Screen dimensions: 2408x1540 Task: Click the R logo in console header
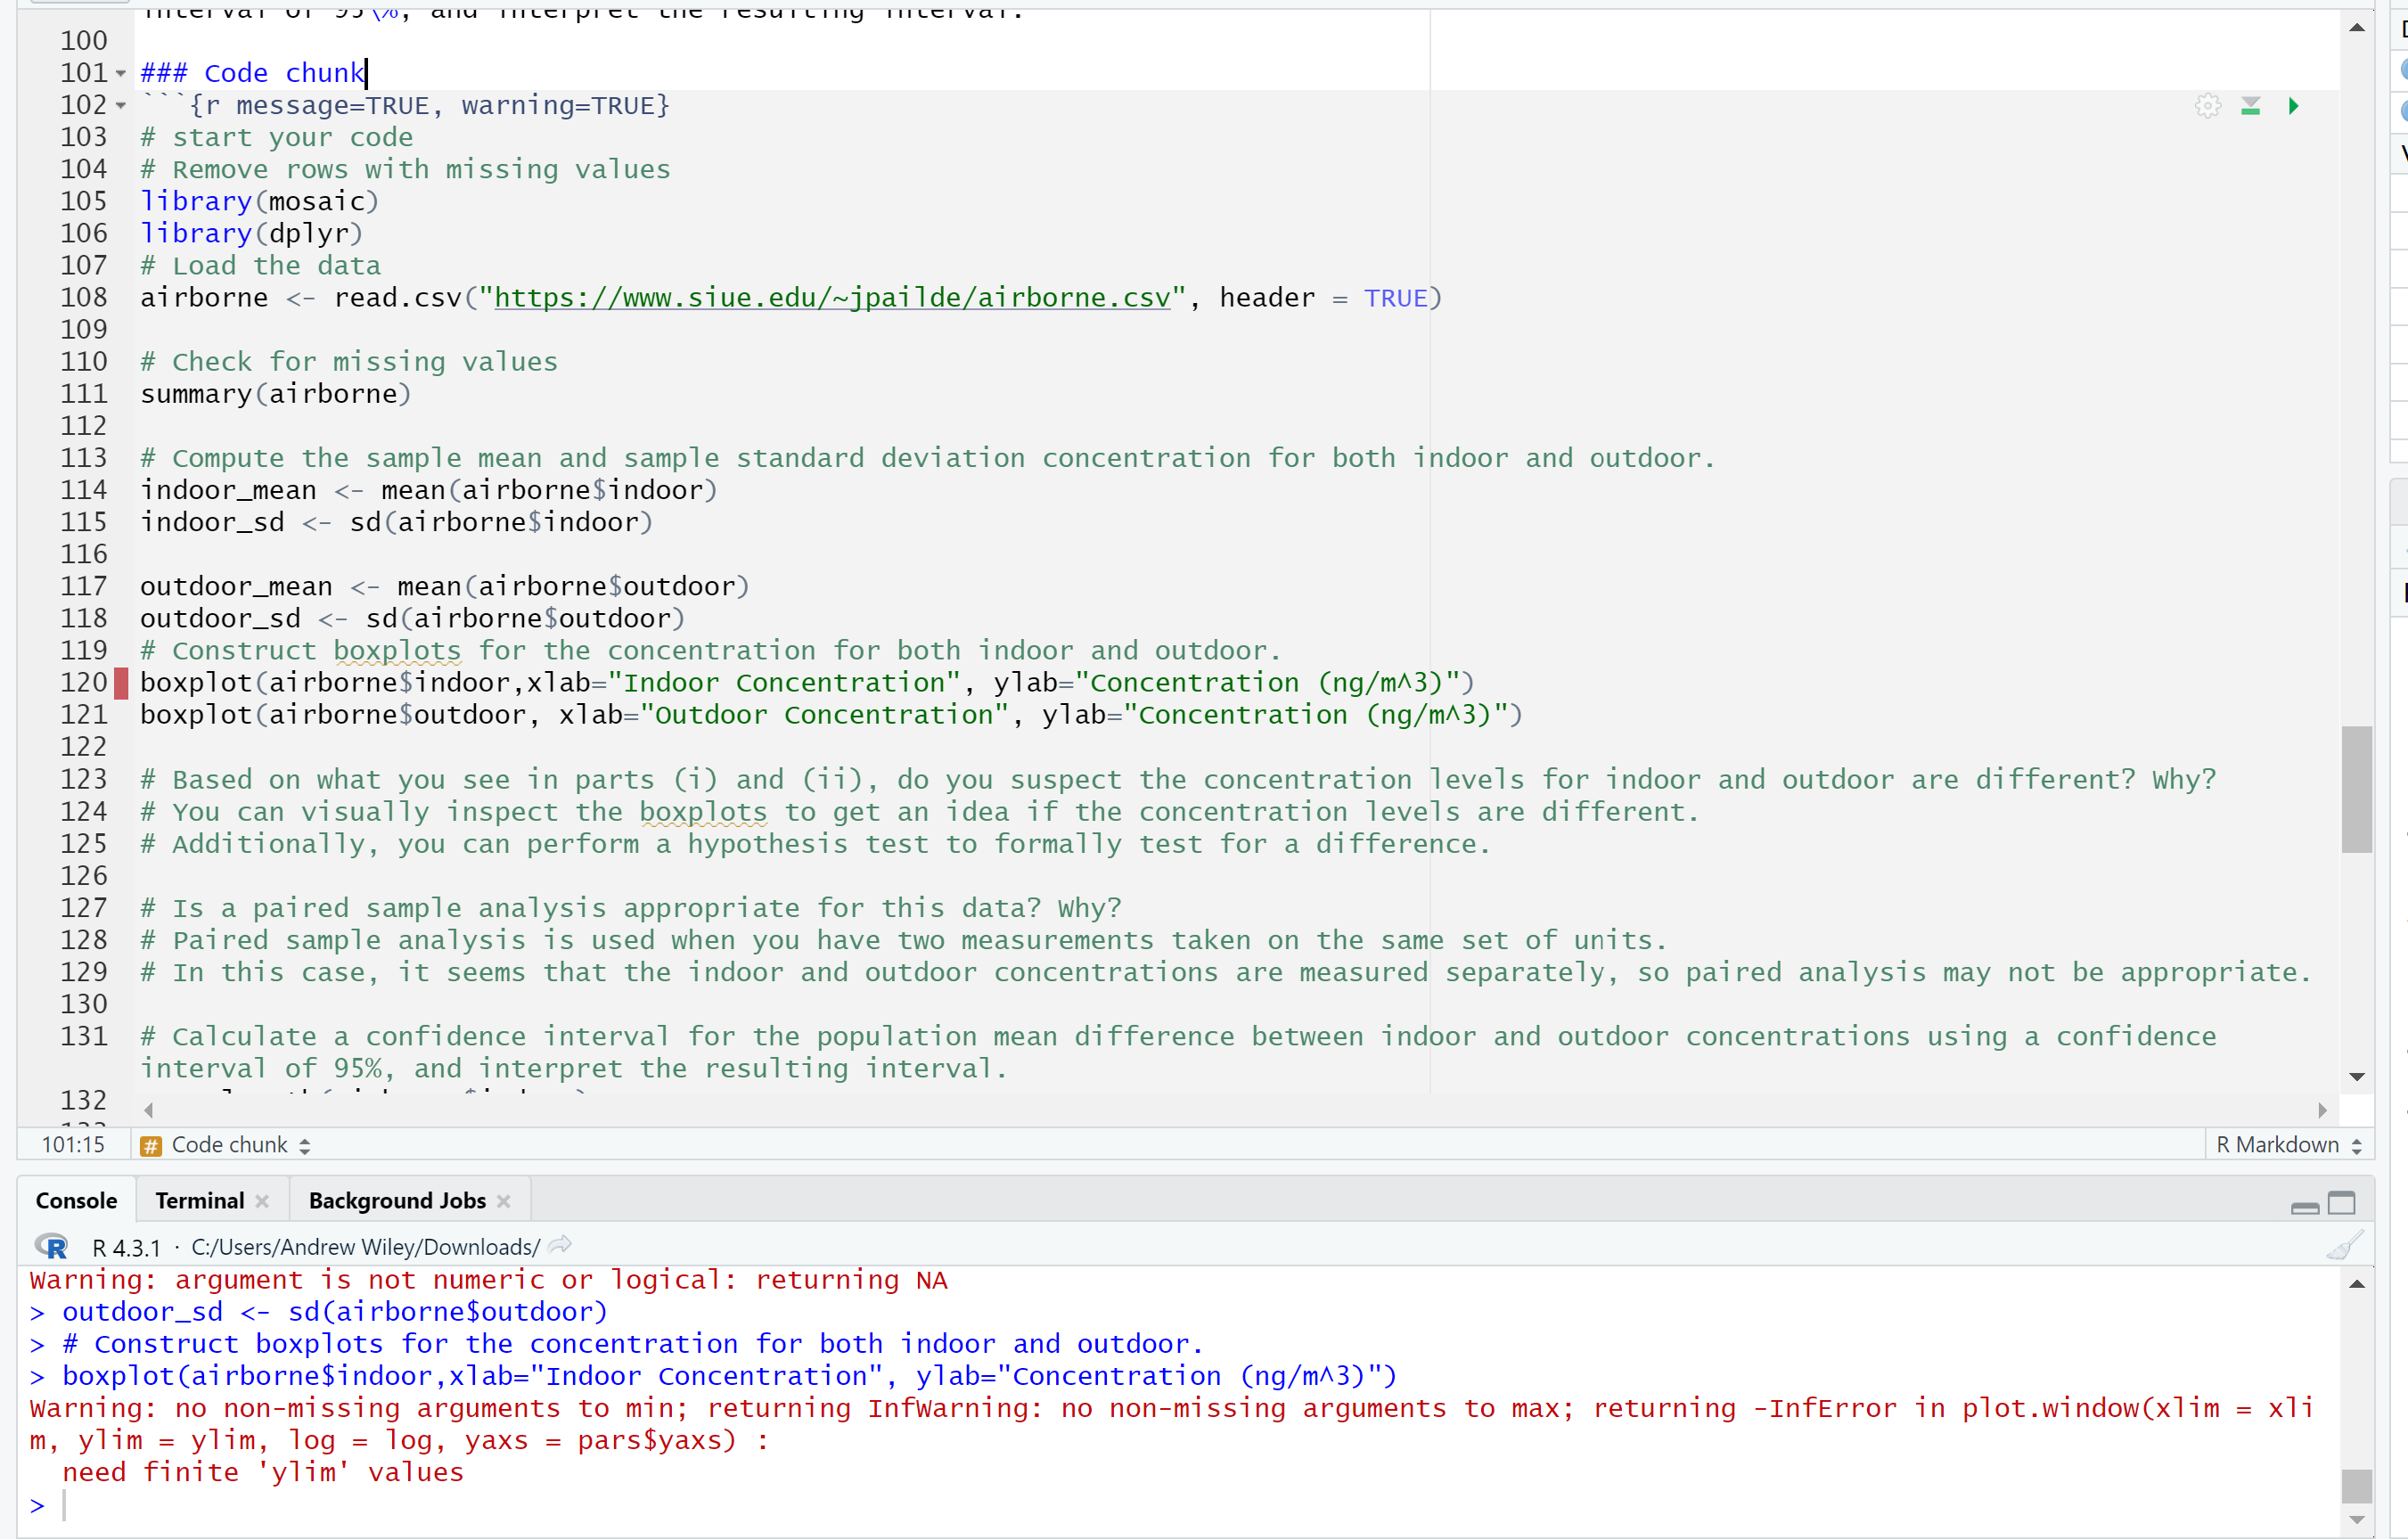pos(52,1246)
